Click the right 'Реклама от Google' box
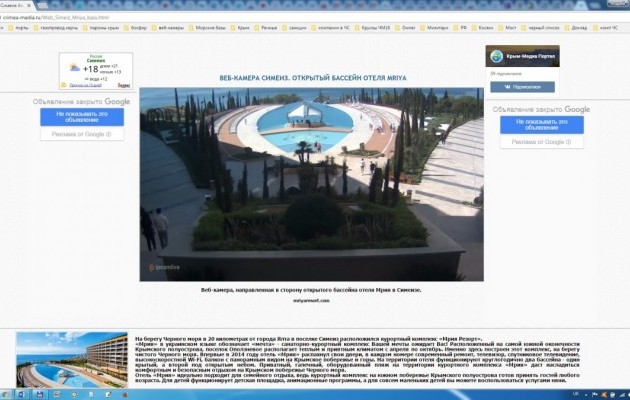The width and height of the screenshot is (630, 400). point(542,142)
